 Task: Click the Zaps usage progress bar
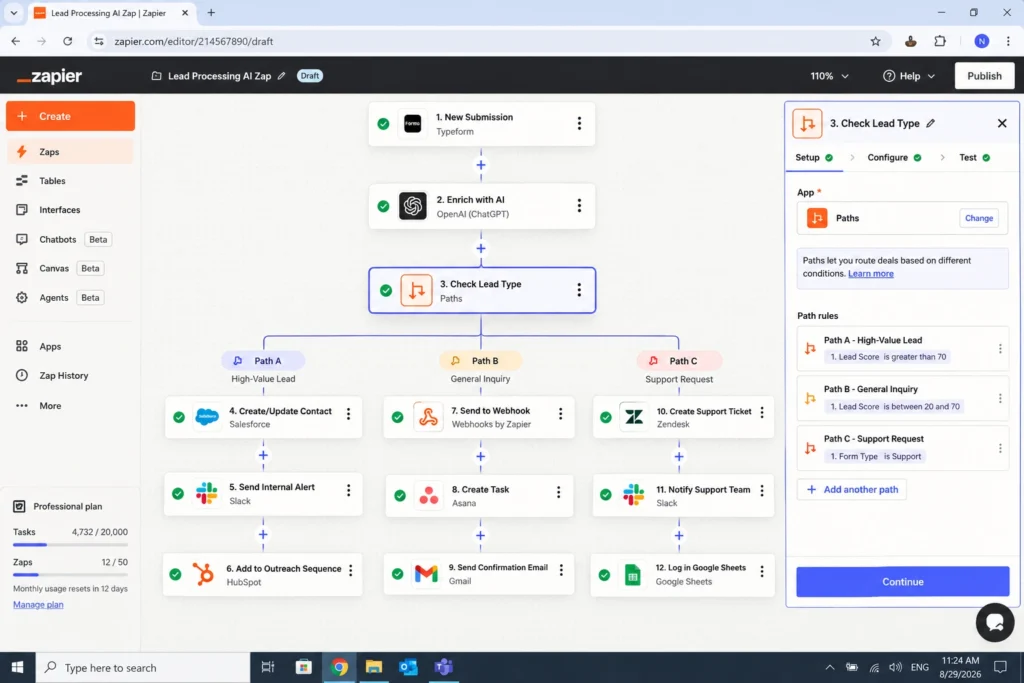click(71, 575)
